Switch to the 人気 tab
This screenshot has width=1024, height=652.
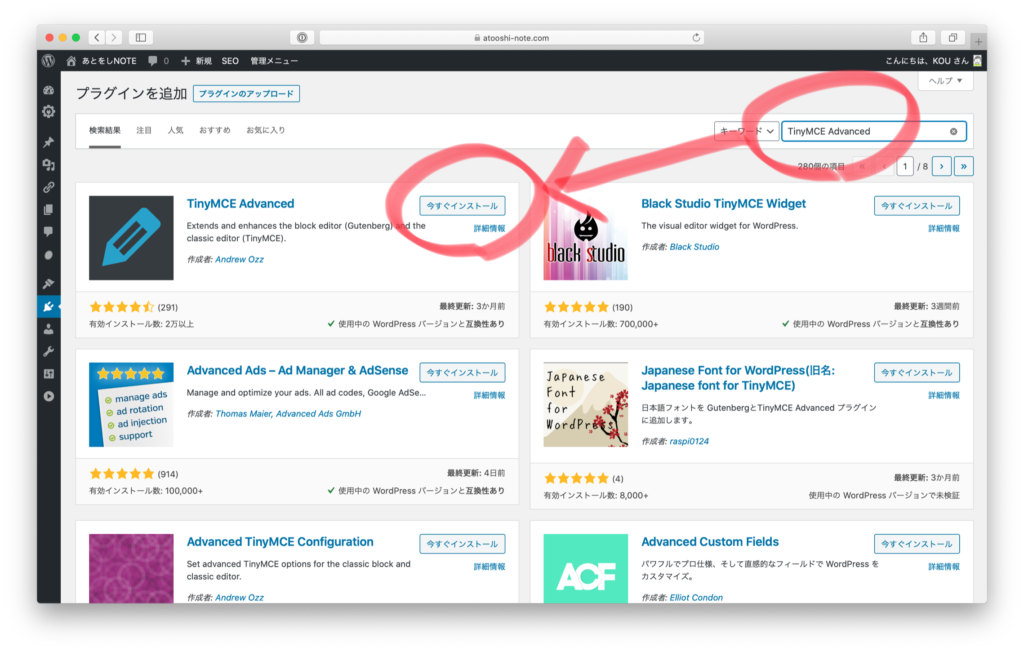point(175,130)
